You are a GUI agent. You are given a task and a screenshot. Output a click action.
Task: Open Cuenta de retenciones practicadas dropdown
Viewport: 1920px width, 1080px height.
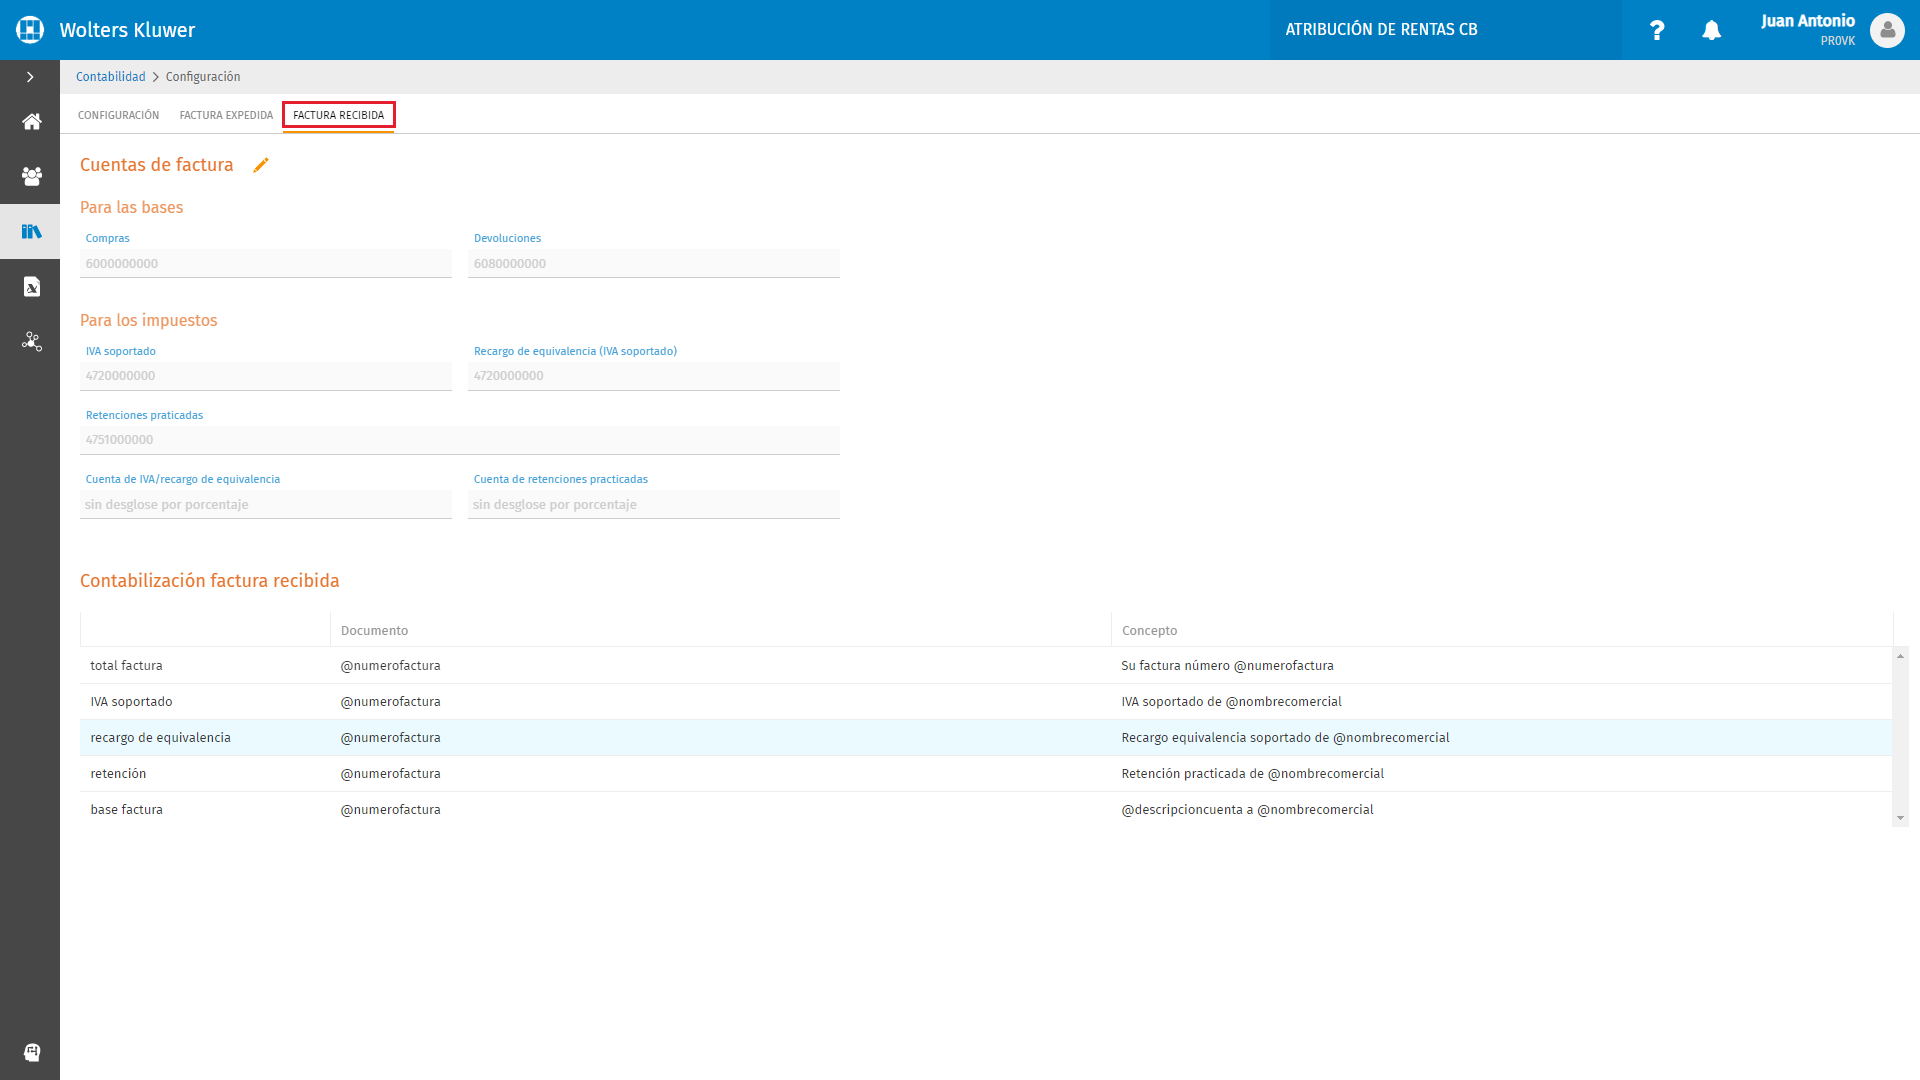[654, 505]
